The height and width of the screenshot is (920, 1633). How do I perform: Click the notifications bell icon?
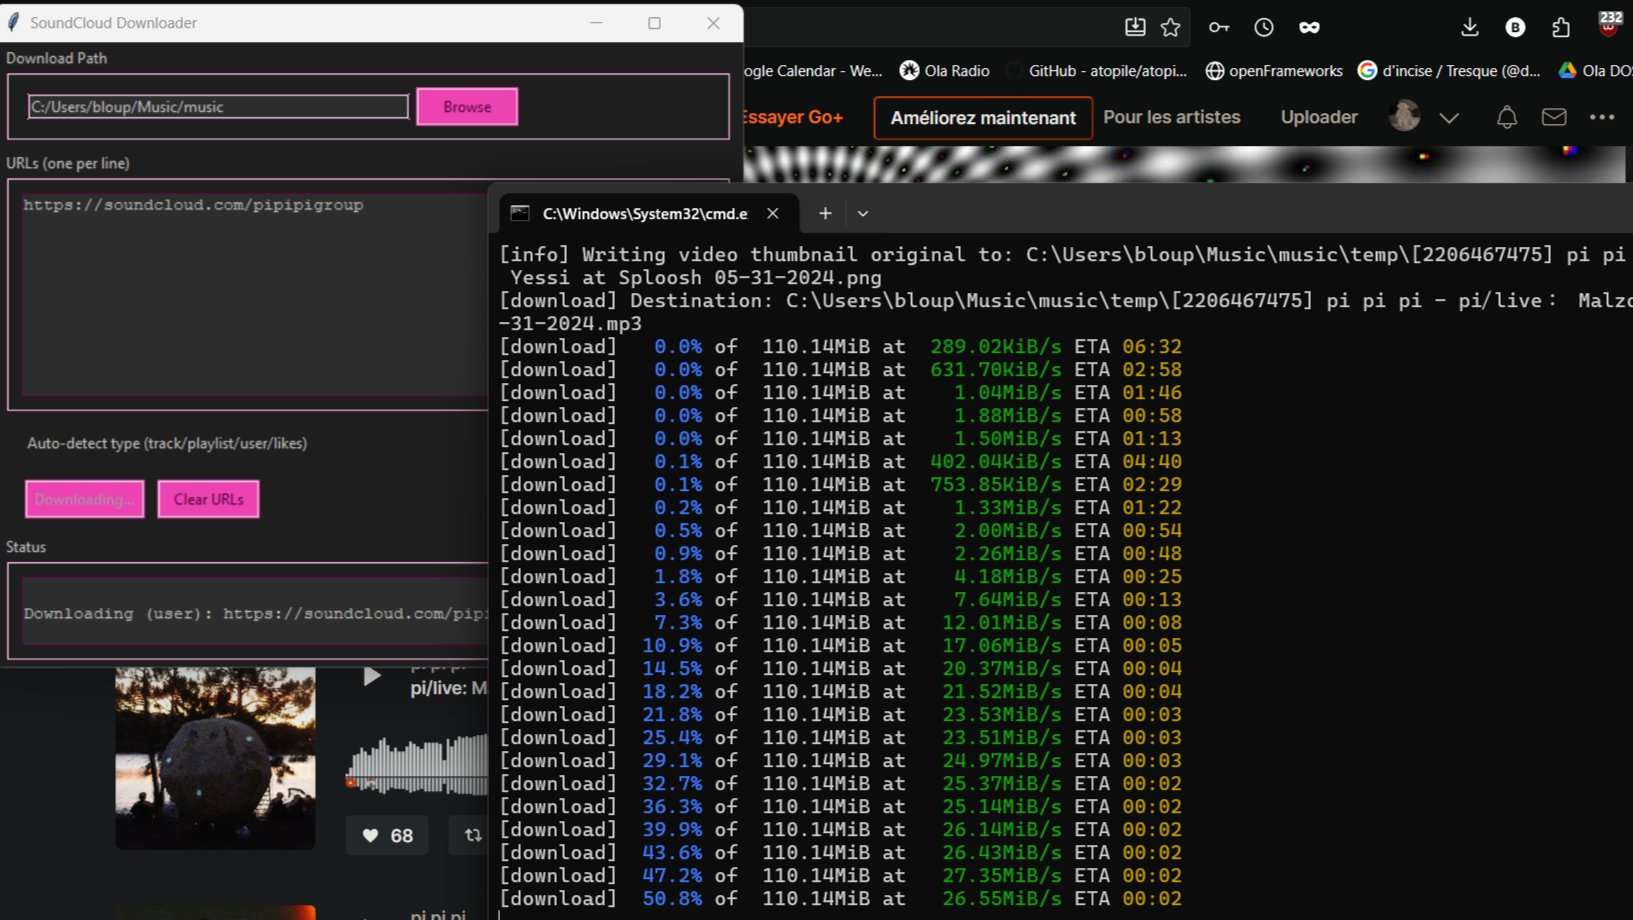coord(1506,117)
